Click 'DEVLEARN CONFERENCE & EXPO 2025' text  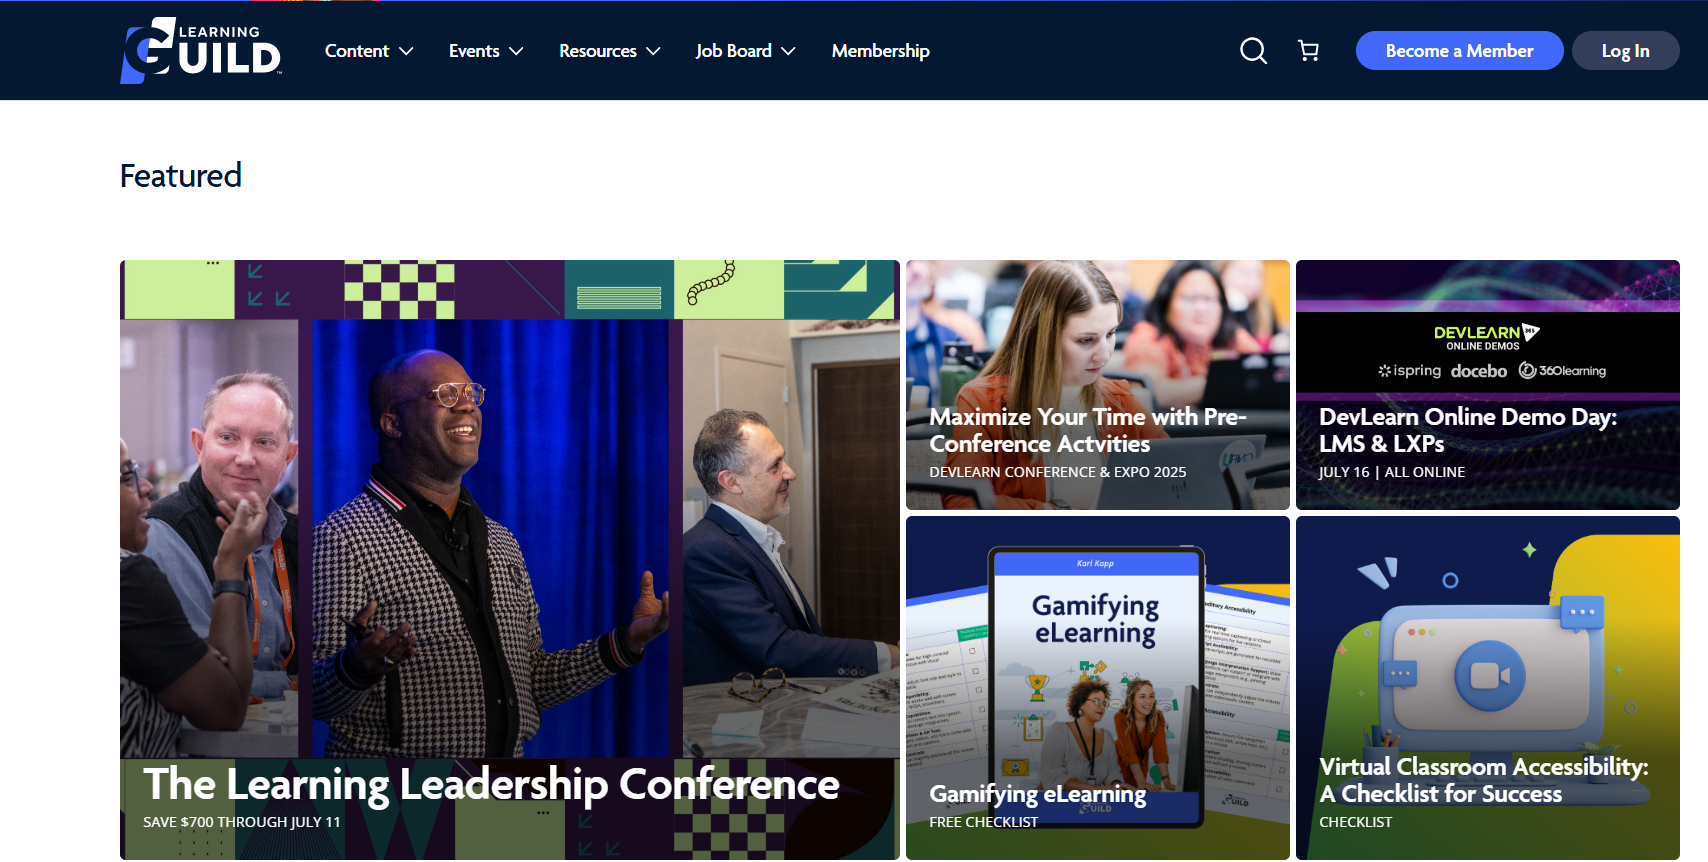pos(1058,472)
